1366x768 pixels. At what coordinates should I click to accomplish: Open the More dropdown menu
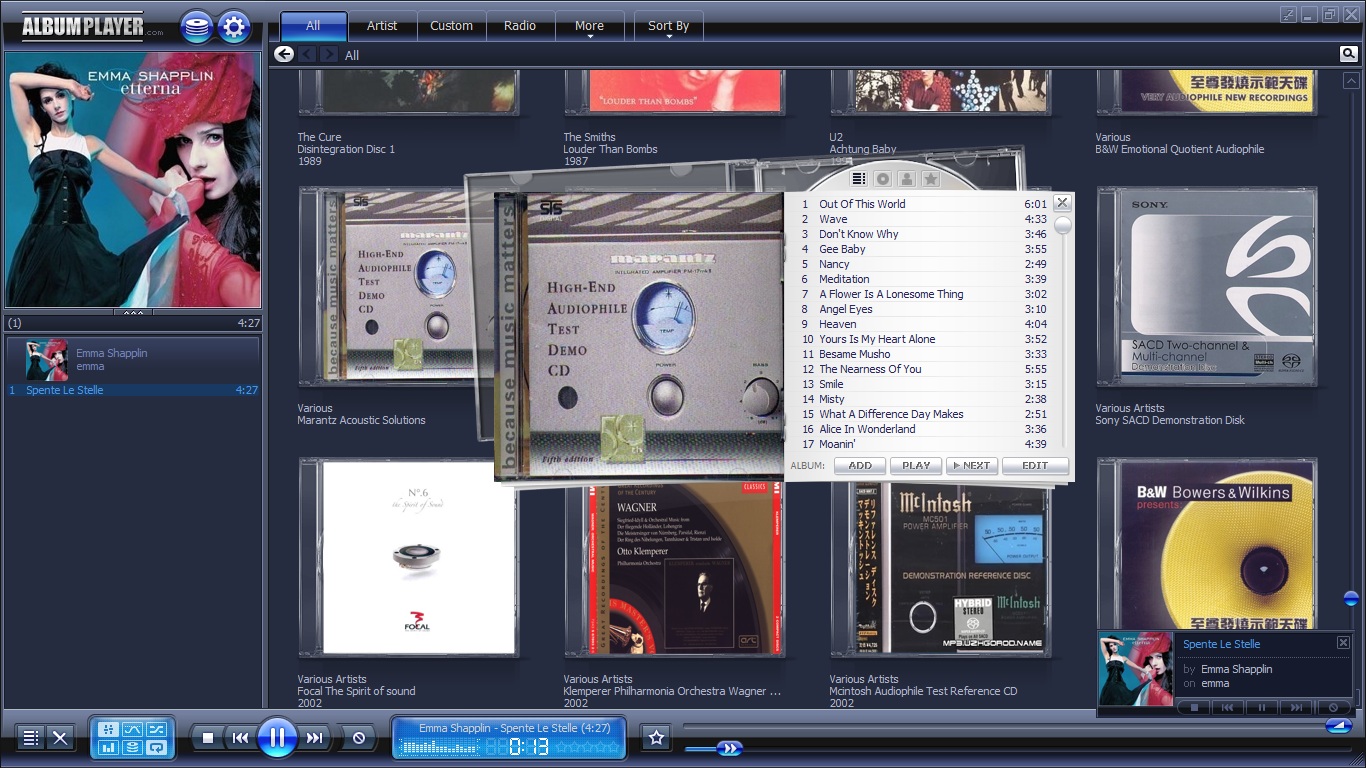589,27
